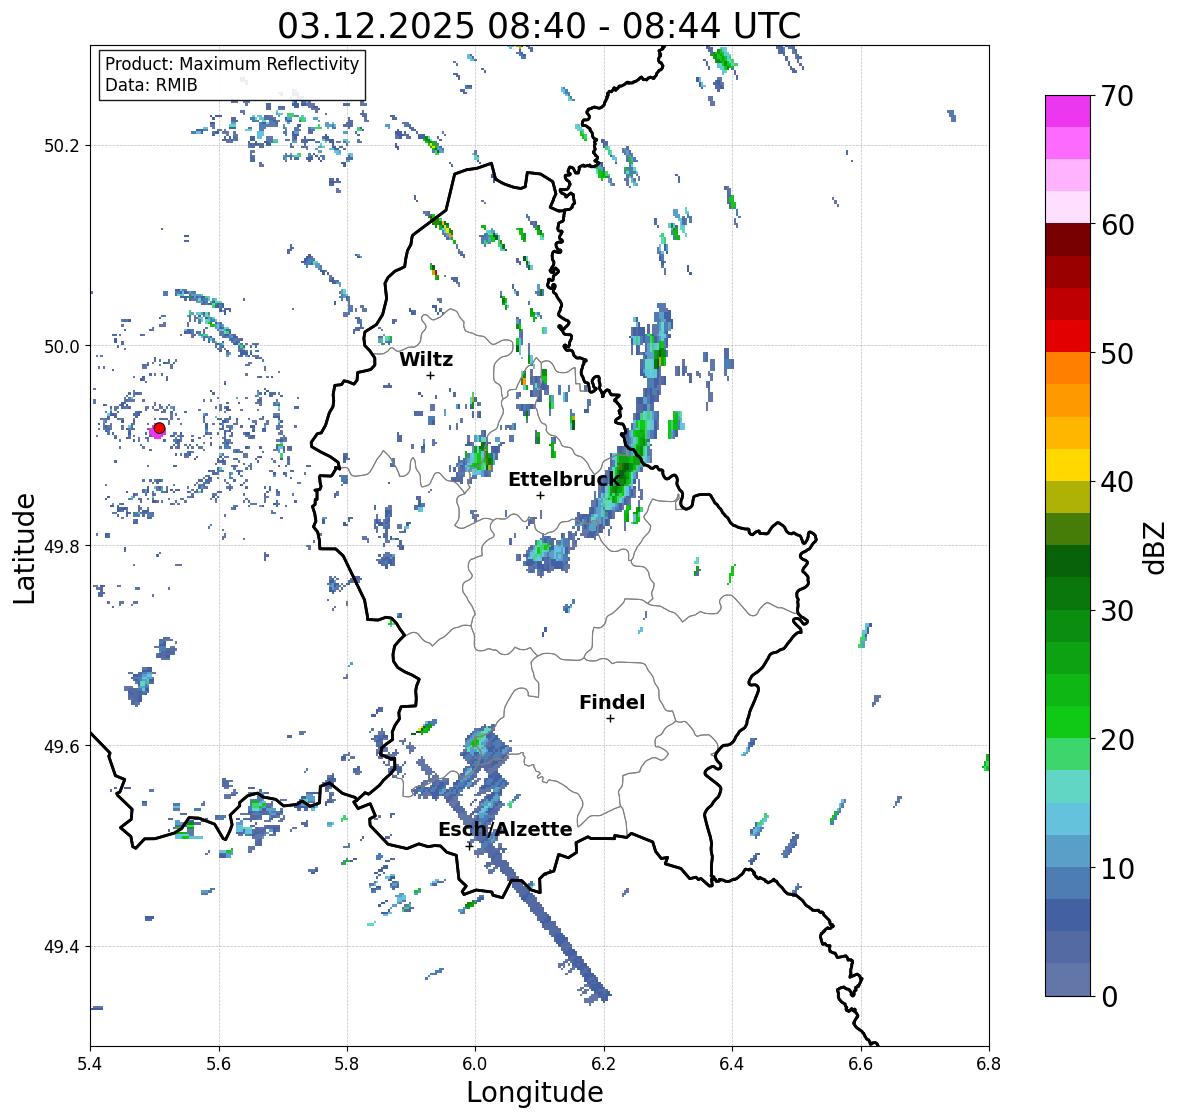Click the plus marker below Esch/Alzette

[x=469, y=846]
